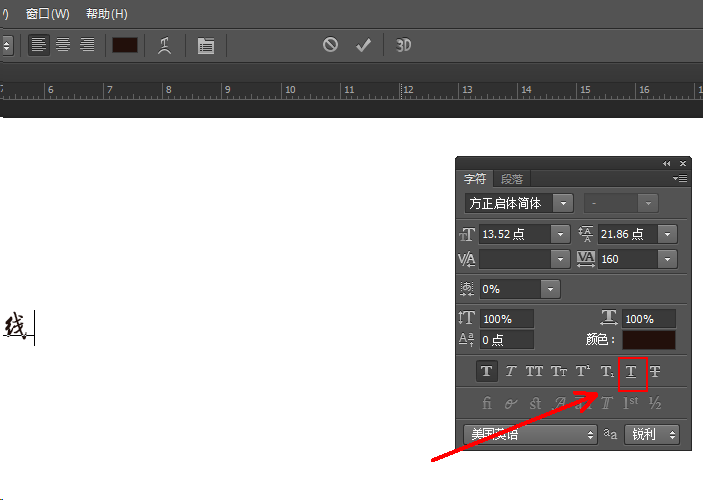703x500 pixels.
Task: Click the stylistic st ligature icon
Action: click(535, 403)
